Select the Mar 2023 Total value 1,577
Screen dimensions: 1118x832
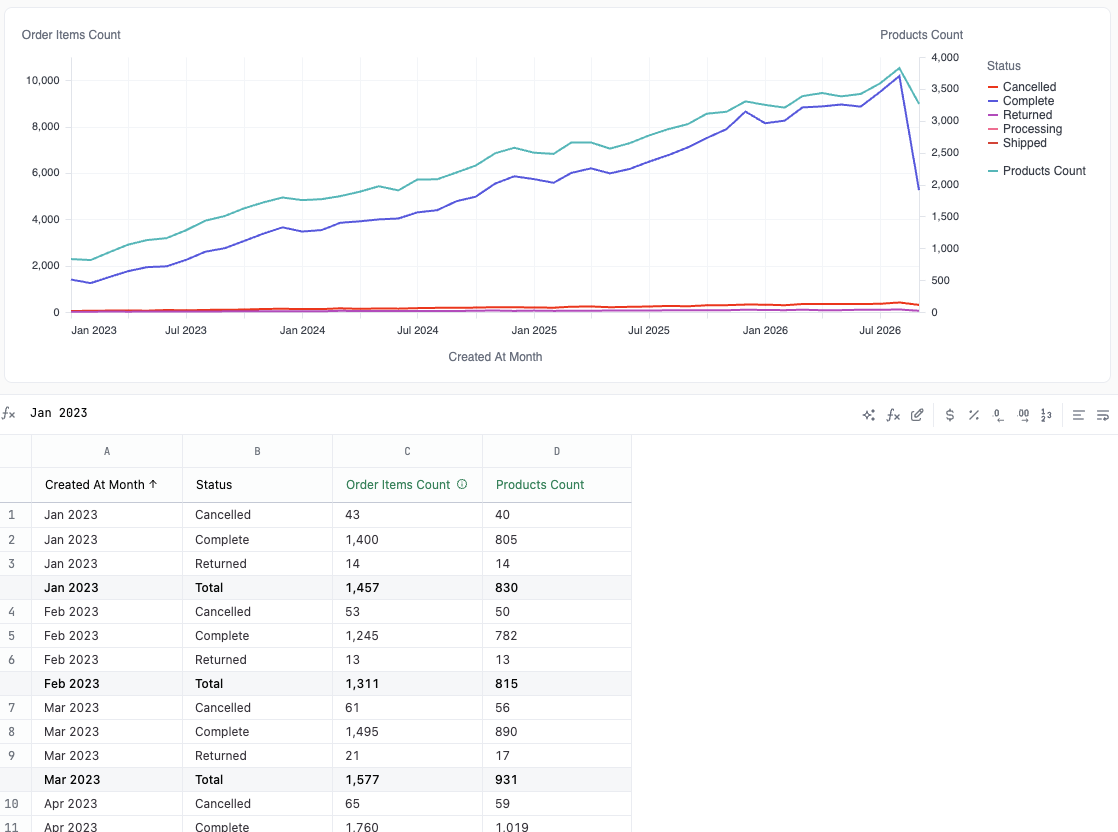click(x=407, y=779)
